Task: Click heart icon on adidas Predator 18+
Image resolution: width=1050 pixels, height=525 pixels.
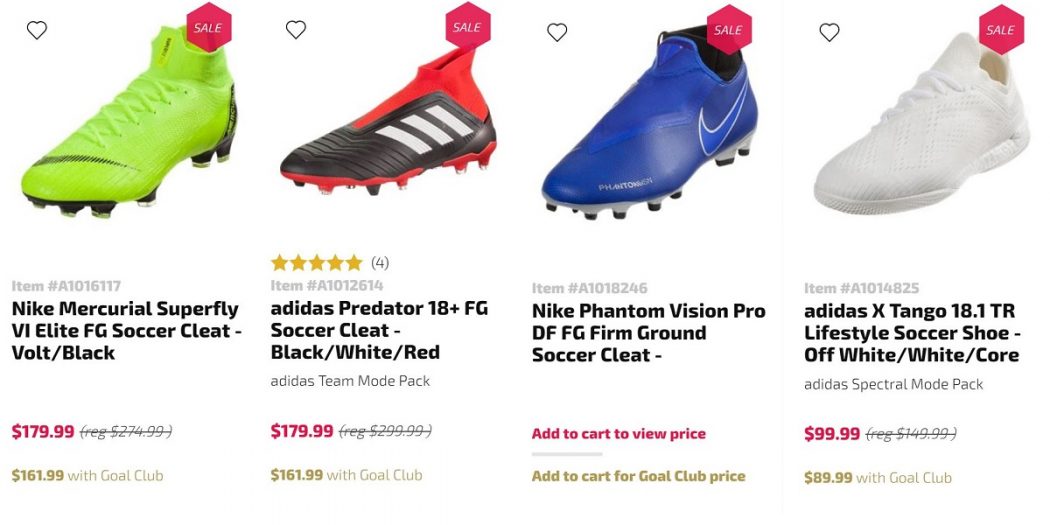Action: tap(296, 30)
